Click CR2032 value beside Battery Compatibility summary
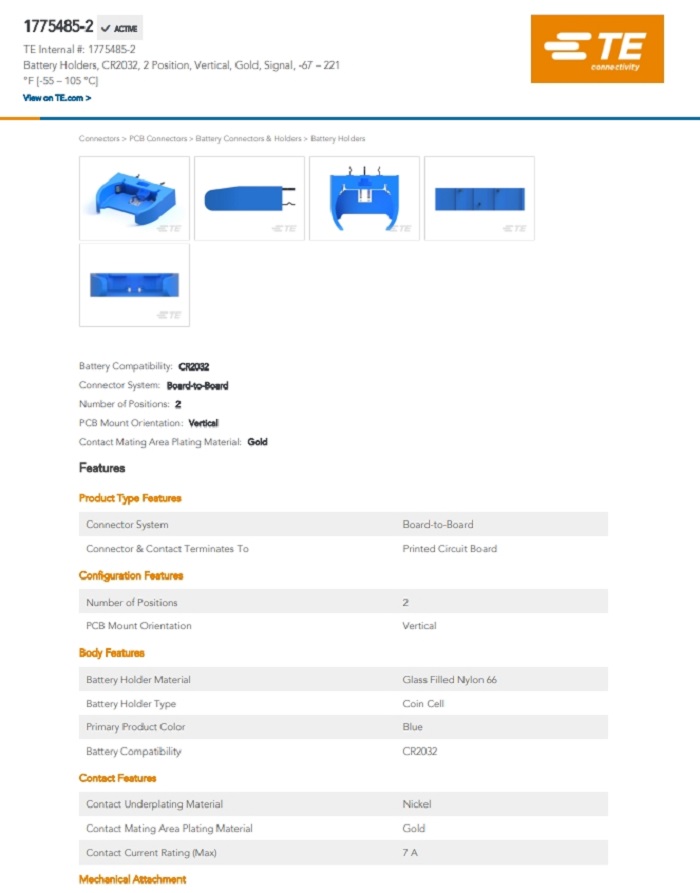The image size is (700, 893). [x=194, y=367]
